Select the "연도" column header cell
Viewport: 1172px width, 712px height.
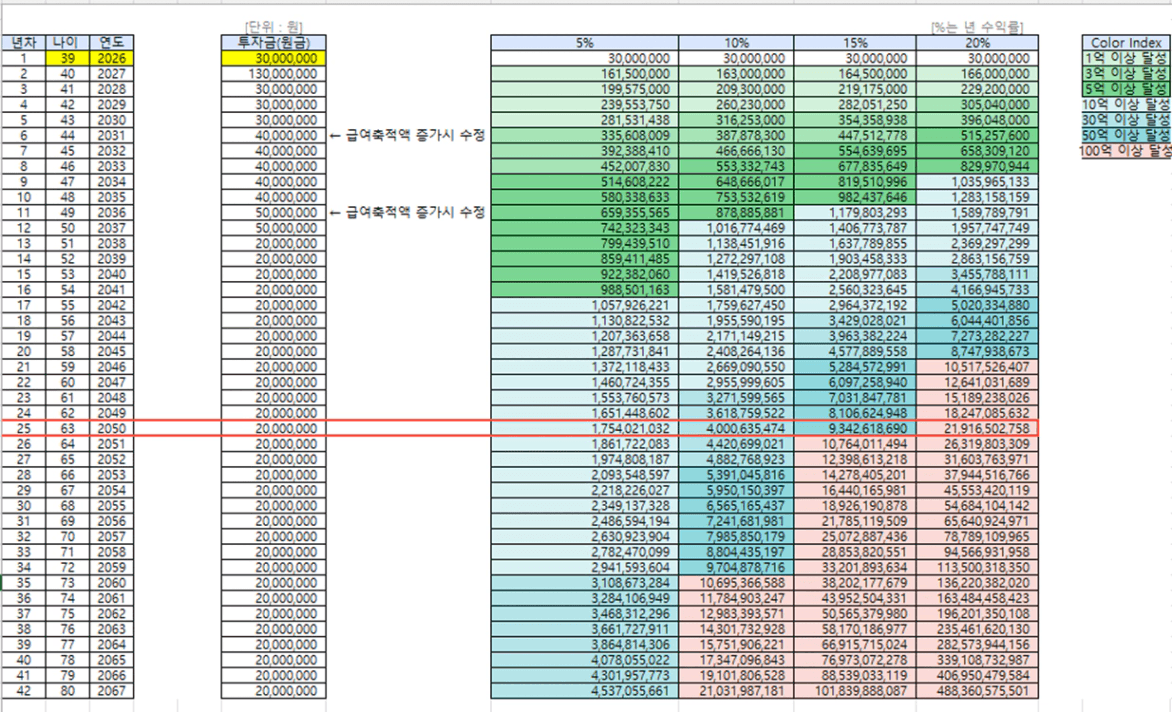pos(111,43)
